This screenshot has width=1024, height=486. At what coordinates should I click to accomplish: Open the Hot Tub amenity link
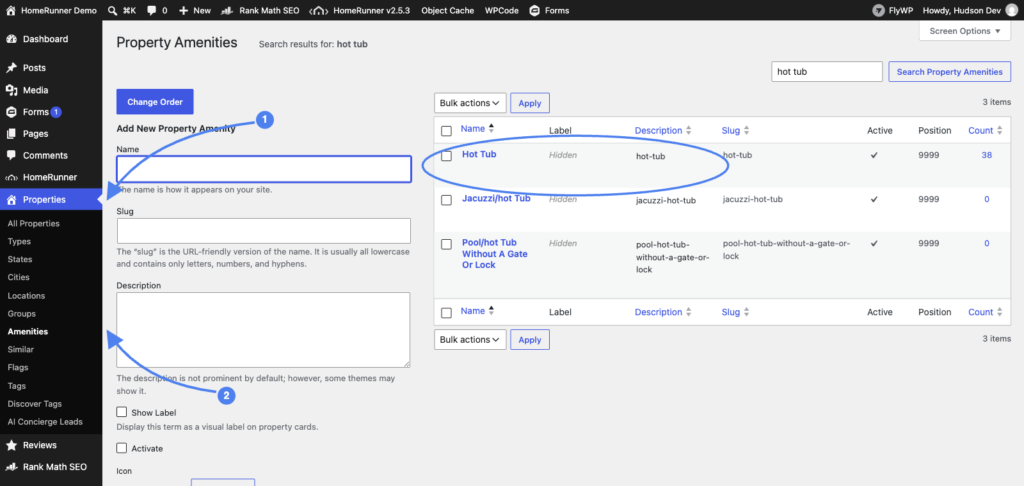coord(479,154)
